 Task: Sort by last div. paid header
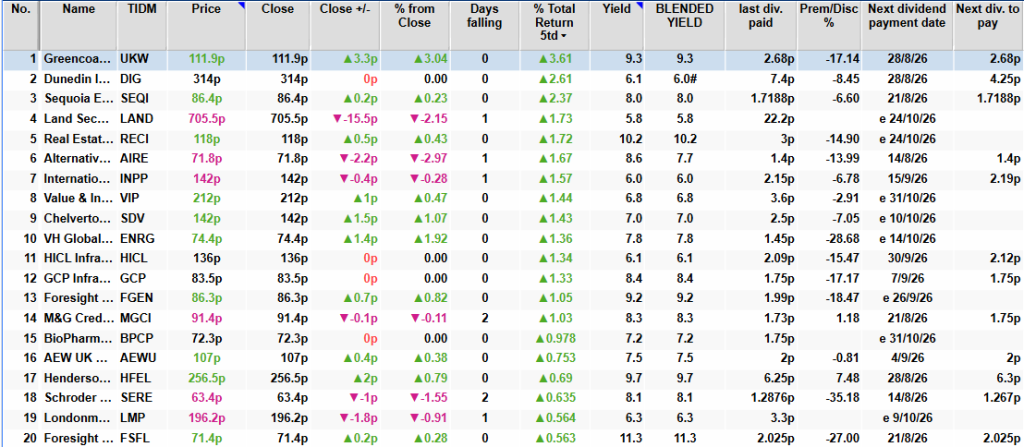click(761, 16)
